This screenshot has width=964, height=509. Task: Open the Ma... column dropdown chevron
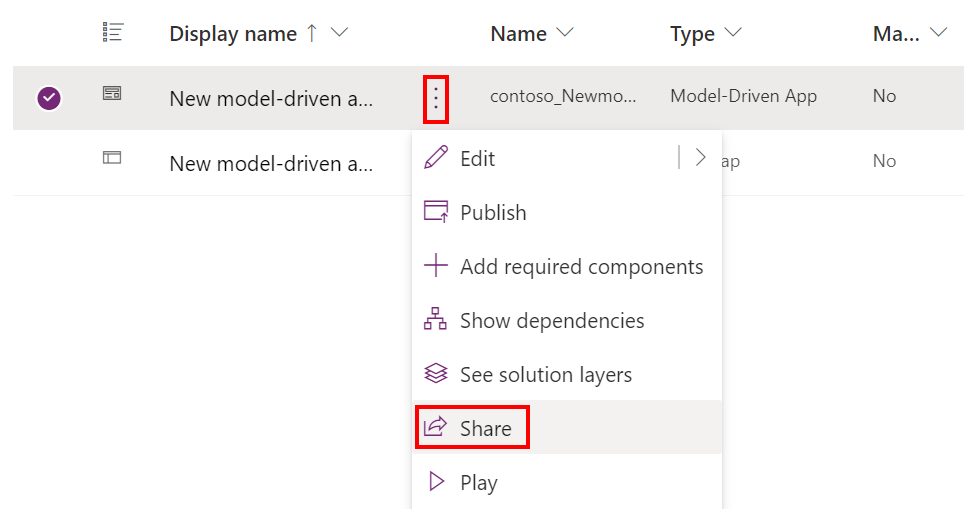938,32
